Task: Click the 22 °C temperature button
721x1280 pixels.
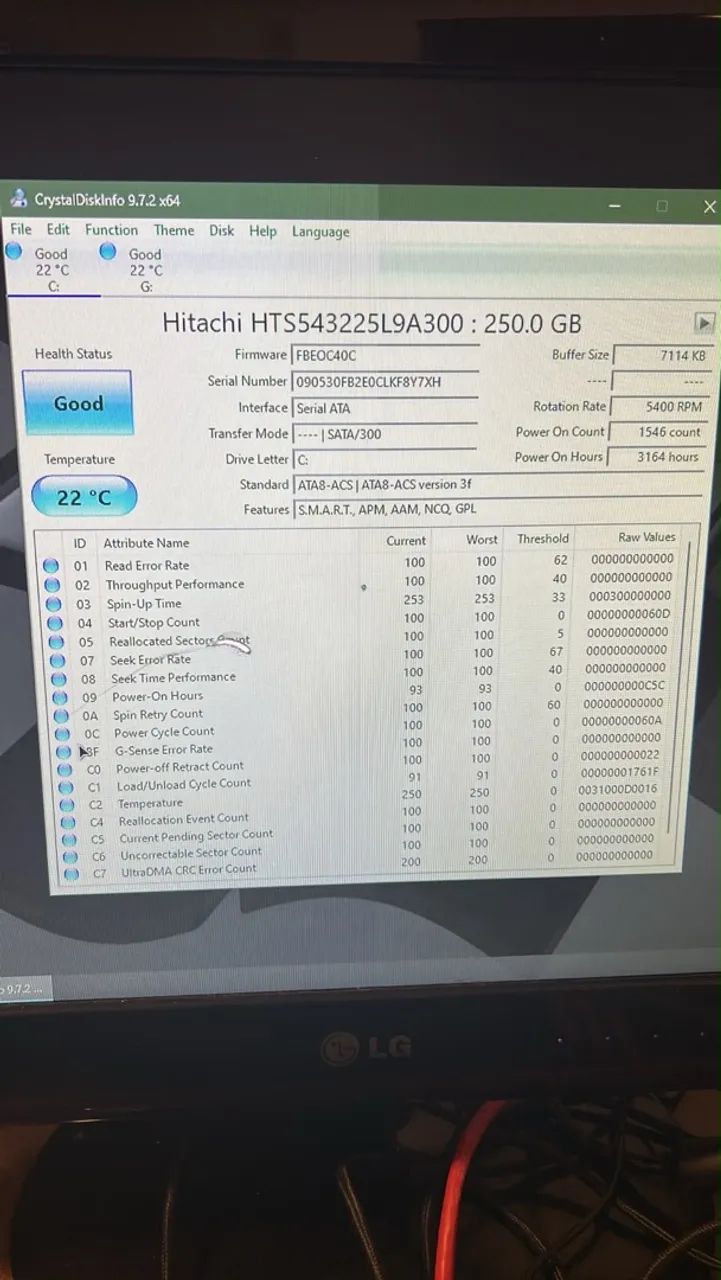Action: pos(84,497)
